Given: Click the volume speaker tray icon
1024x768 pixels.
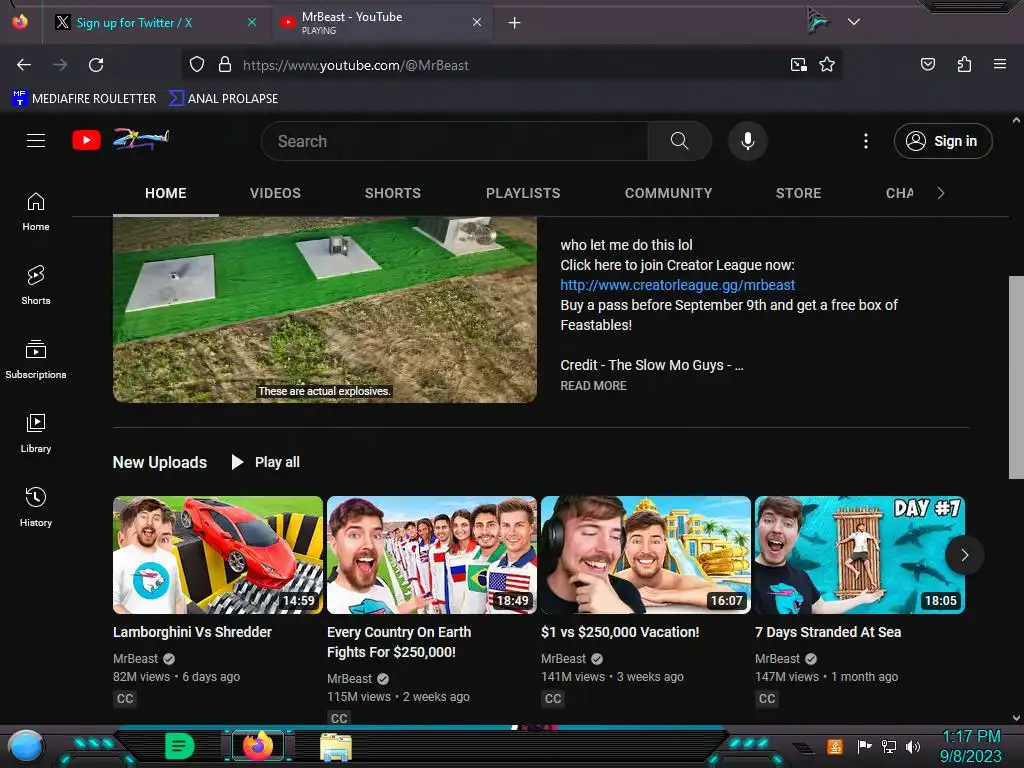Looking at the screenshot, I should pos(913,746).
